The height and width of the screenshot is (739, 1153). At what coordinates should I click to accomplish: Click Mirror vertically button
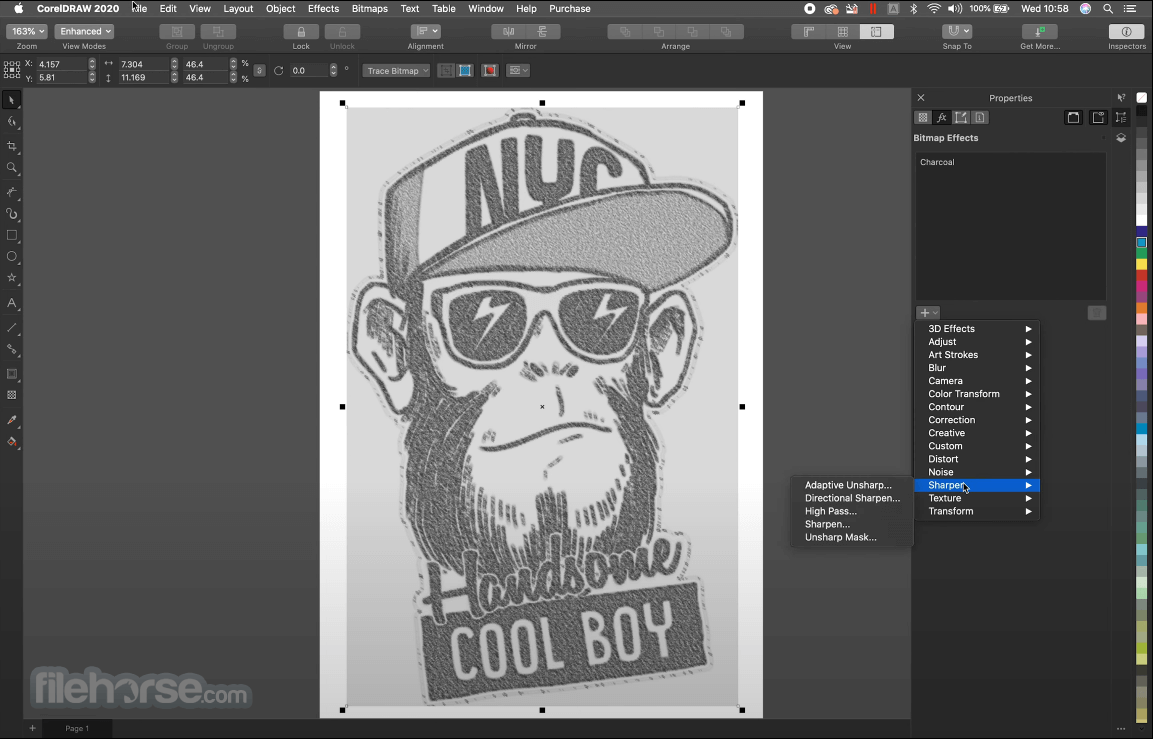point(543,32)
